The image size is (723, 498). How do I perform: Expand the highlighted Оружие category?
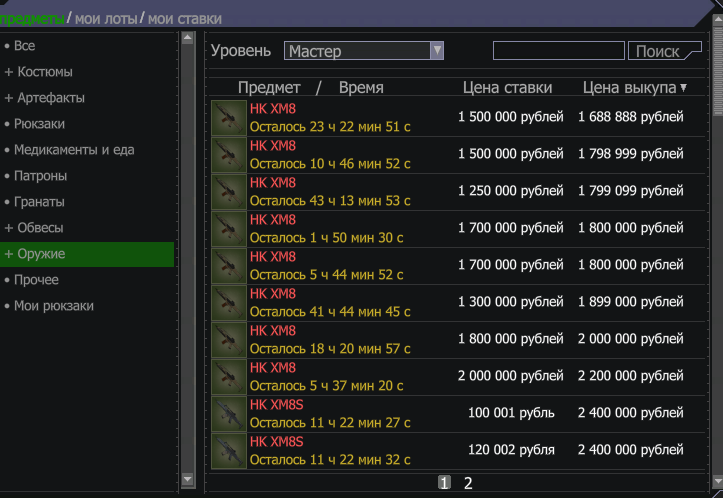point(87,254)
